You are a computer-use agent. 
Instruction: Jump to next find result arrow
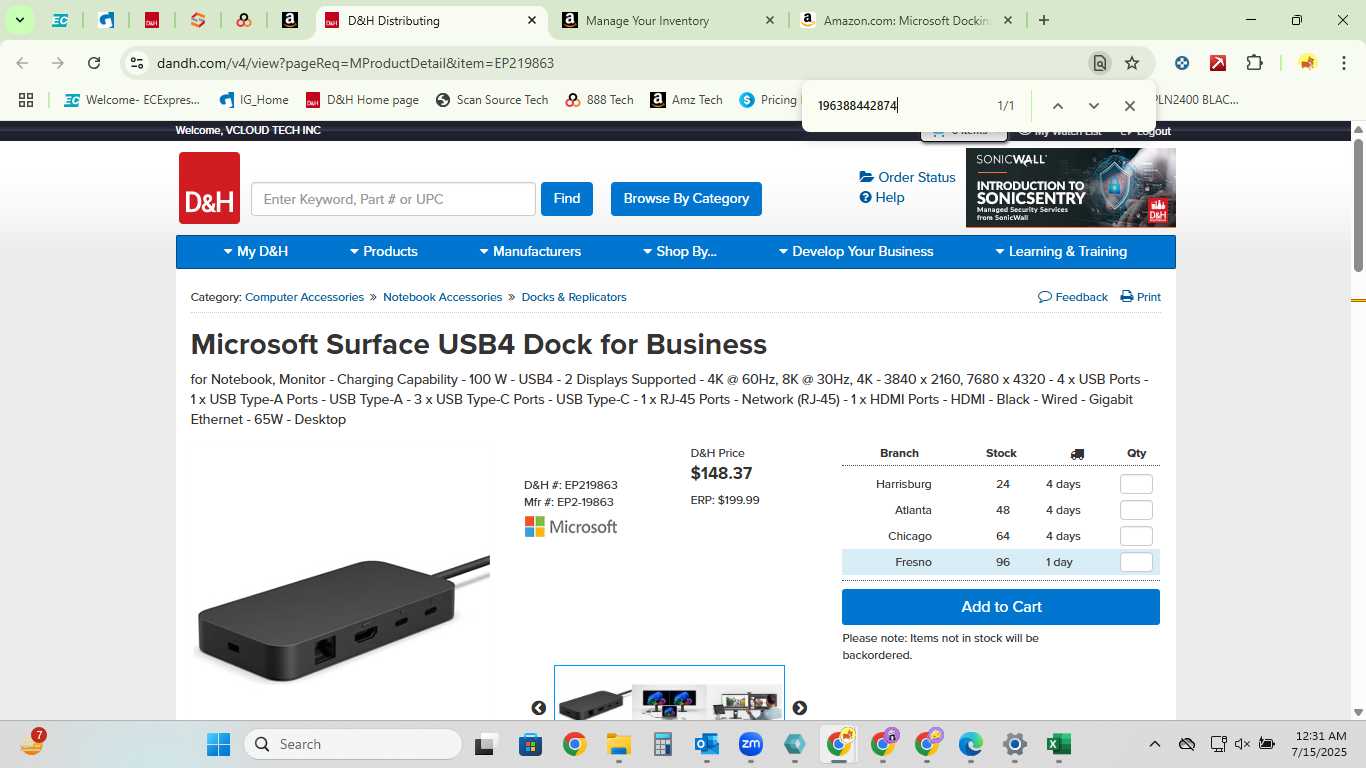click(1094, 106)
